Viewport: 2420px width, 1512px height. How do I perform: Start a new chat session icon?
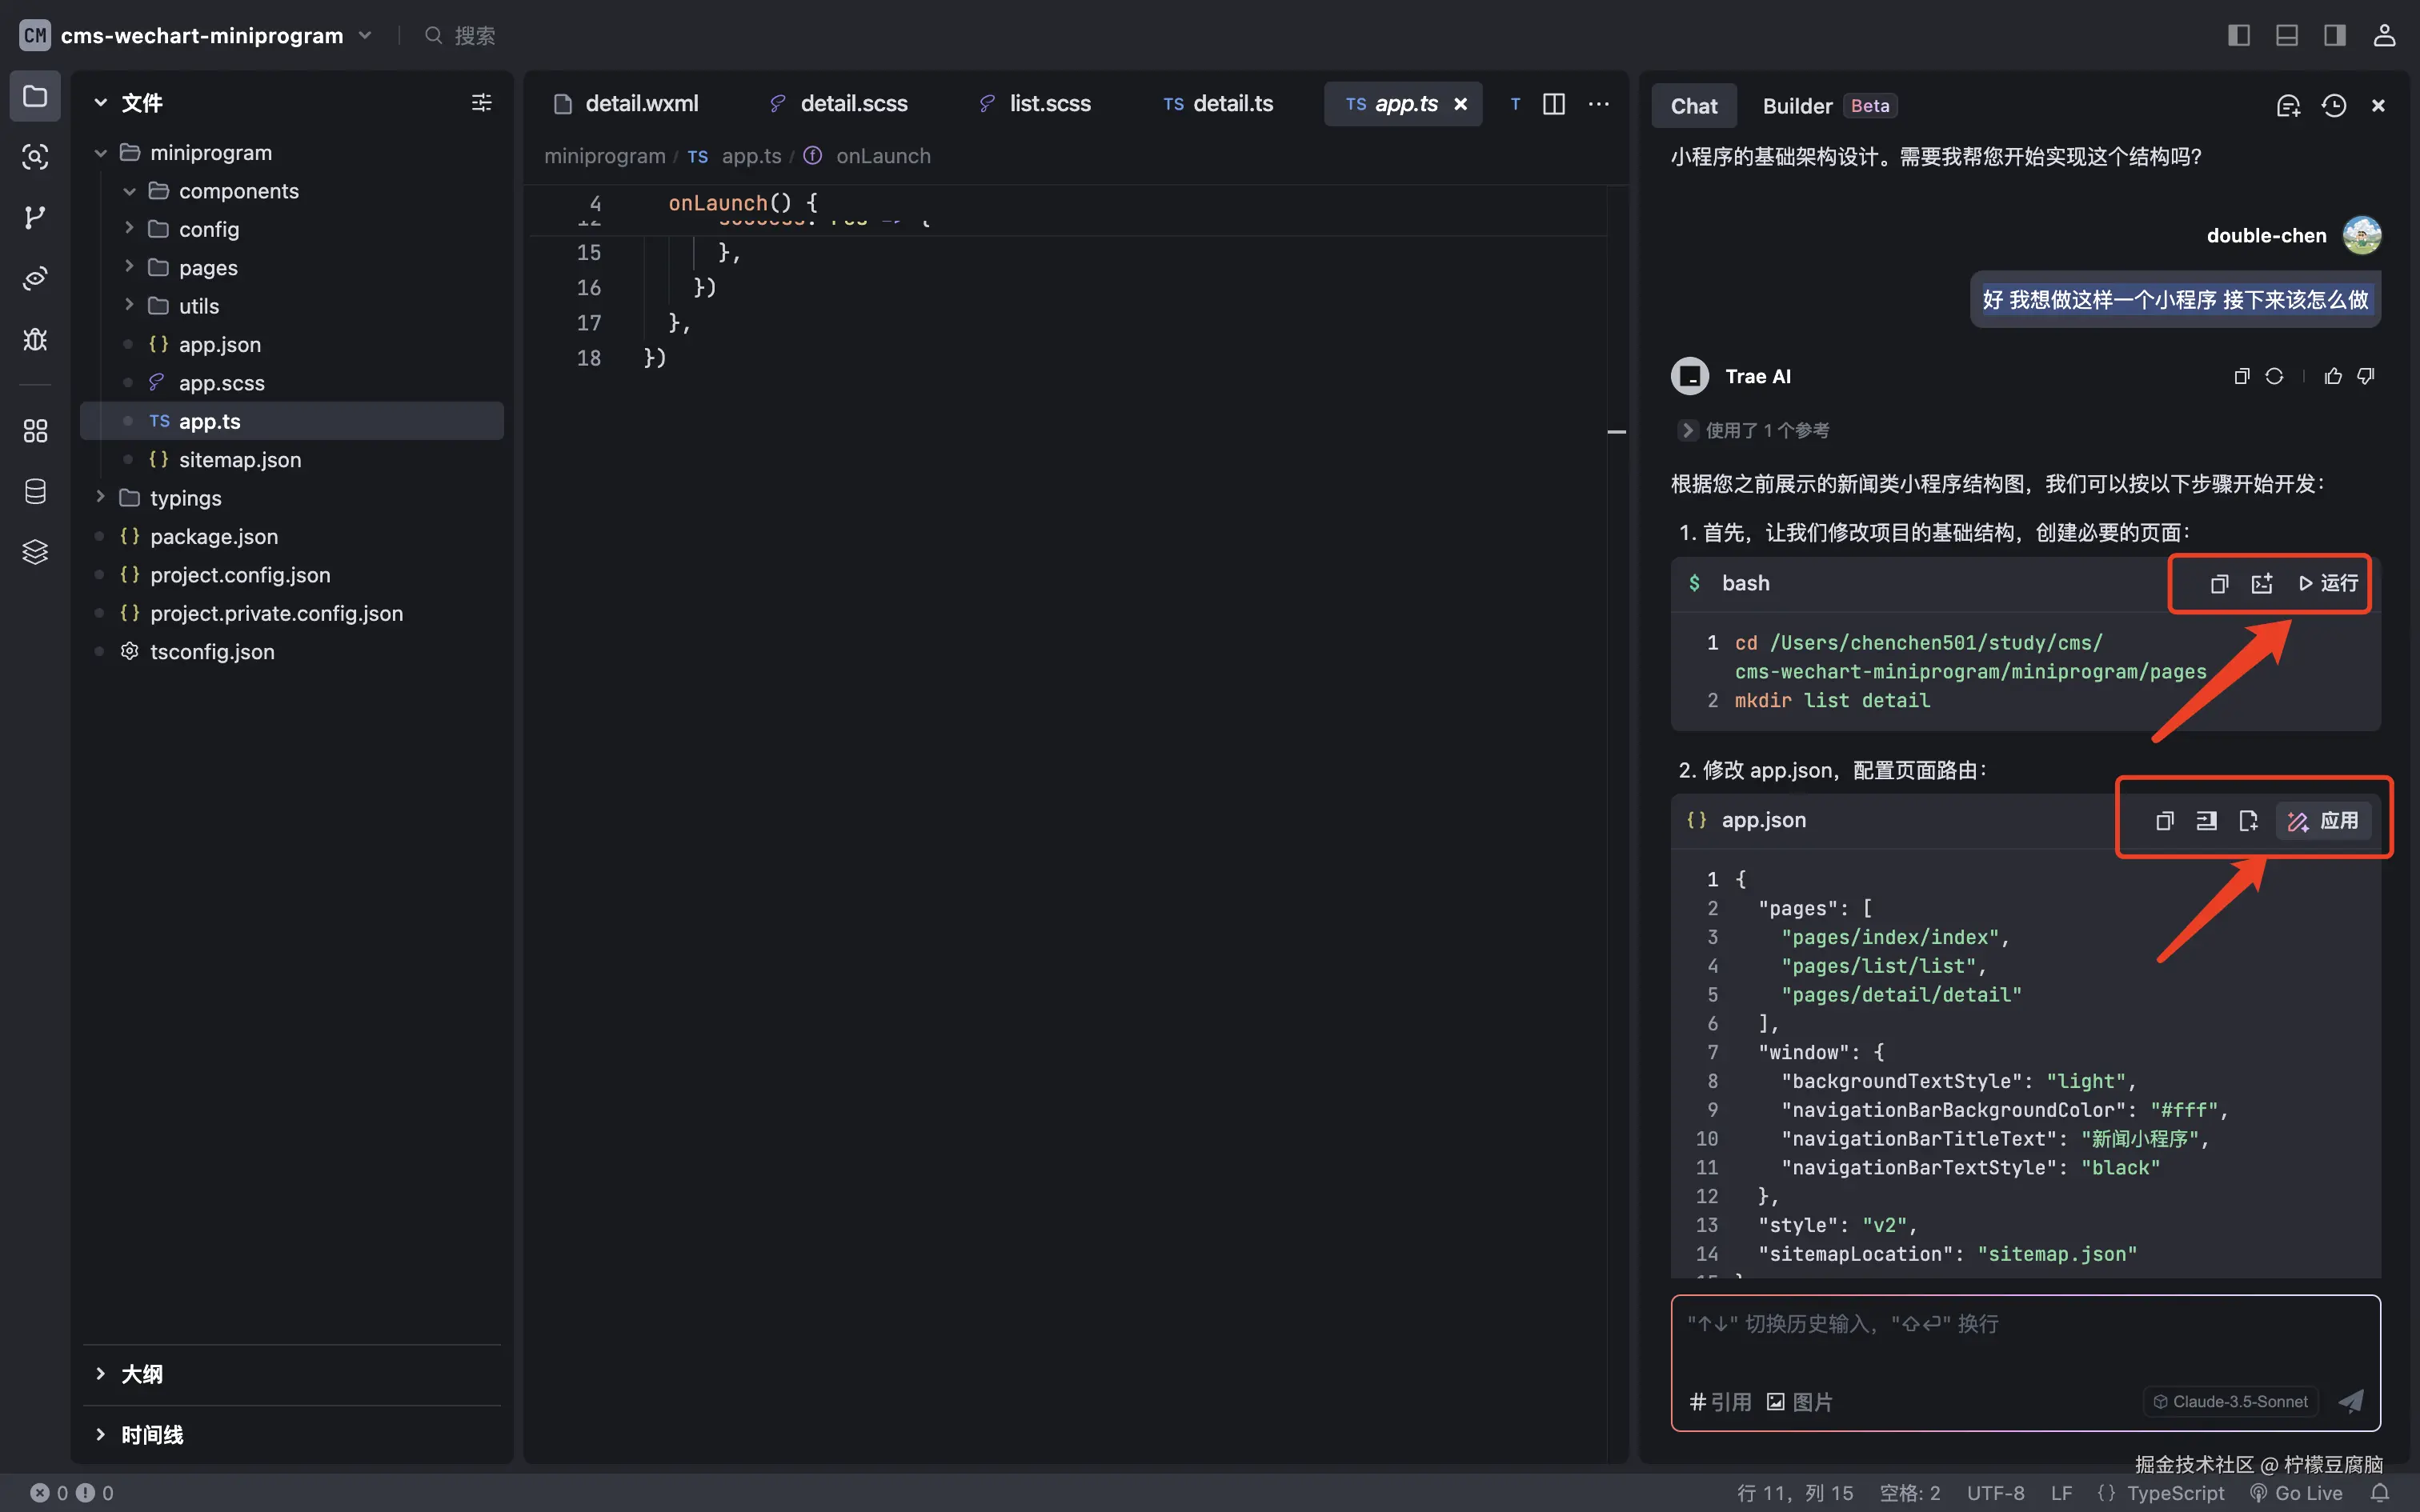coord(2288,106)
